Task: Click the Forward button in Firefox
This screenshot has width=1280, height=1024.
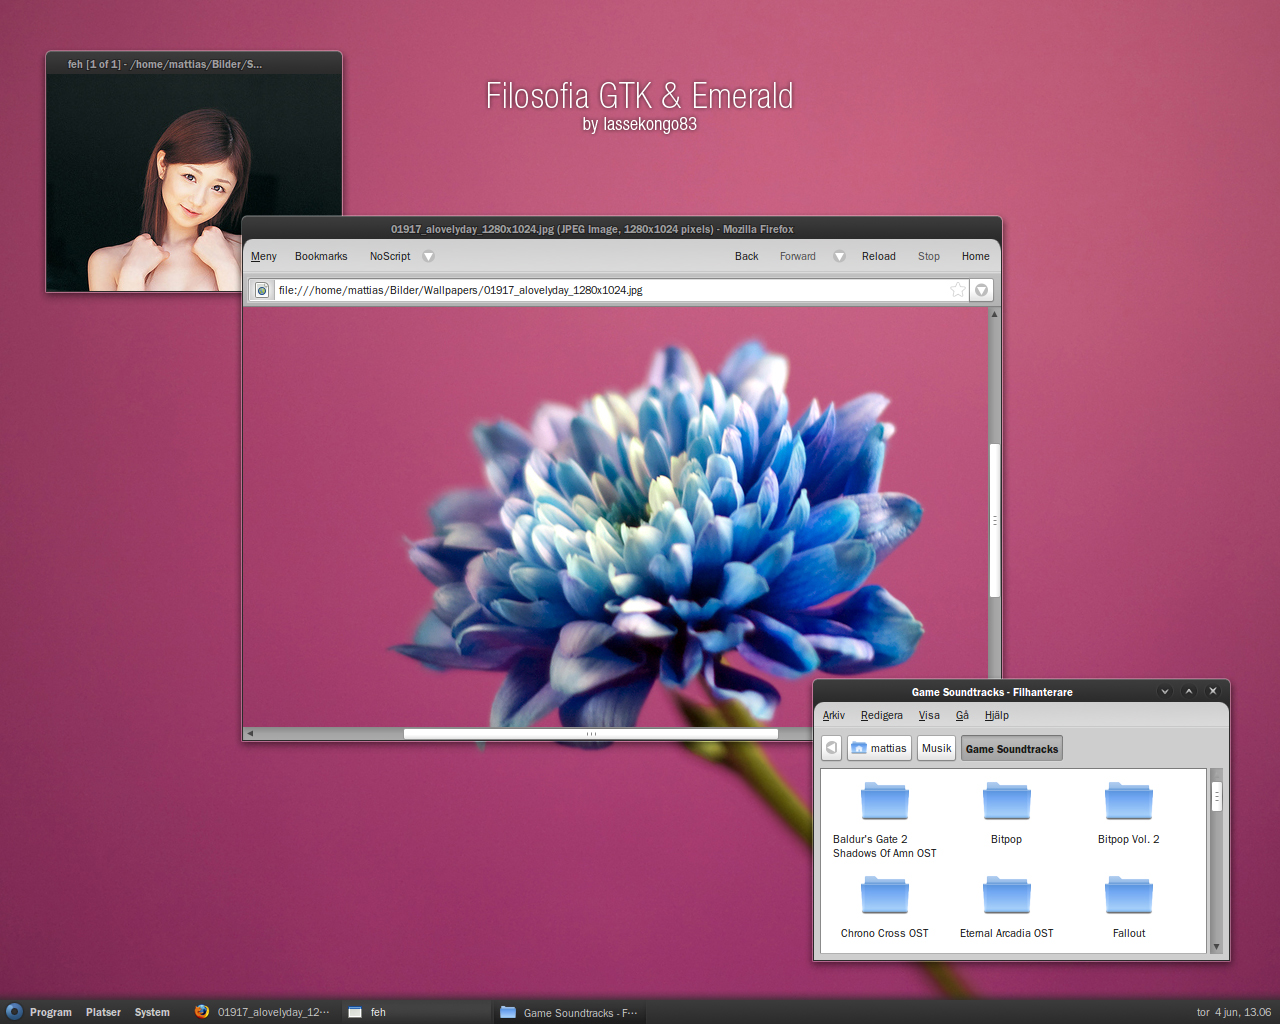Action: click(x=798, y=256)
